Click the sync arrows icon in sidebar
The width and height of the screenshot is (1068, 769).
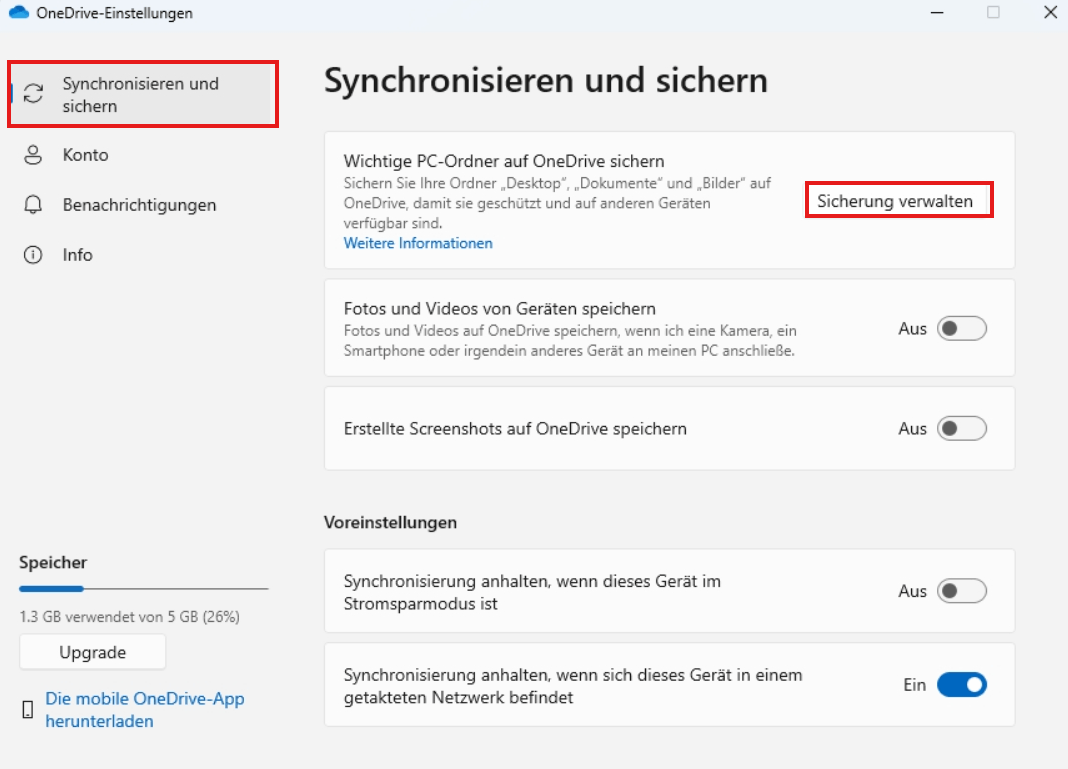point(33,93)
